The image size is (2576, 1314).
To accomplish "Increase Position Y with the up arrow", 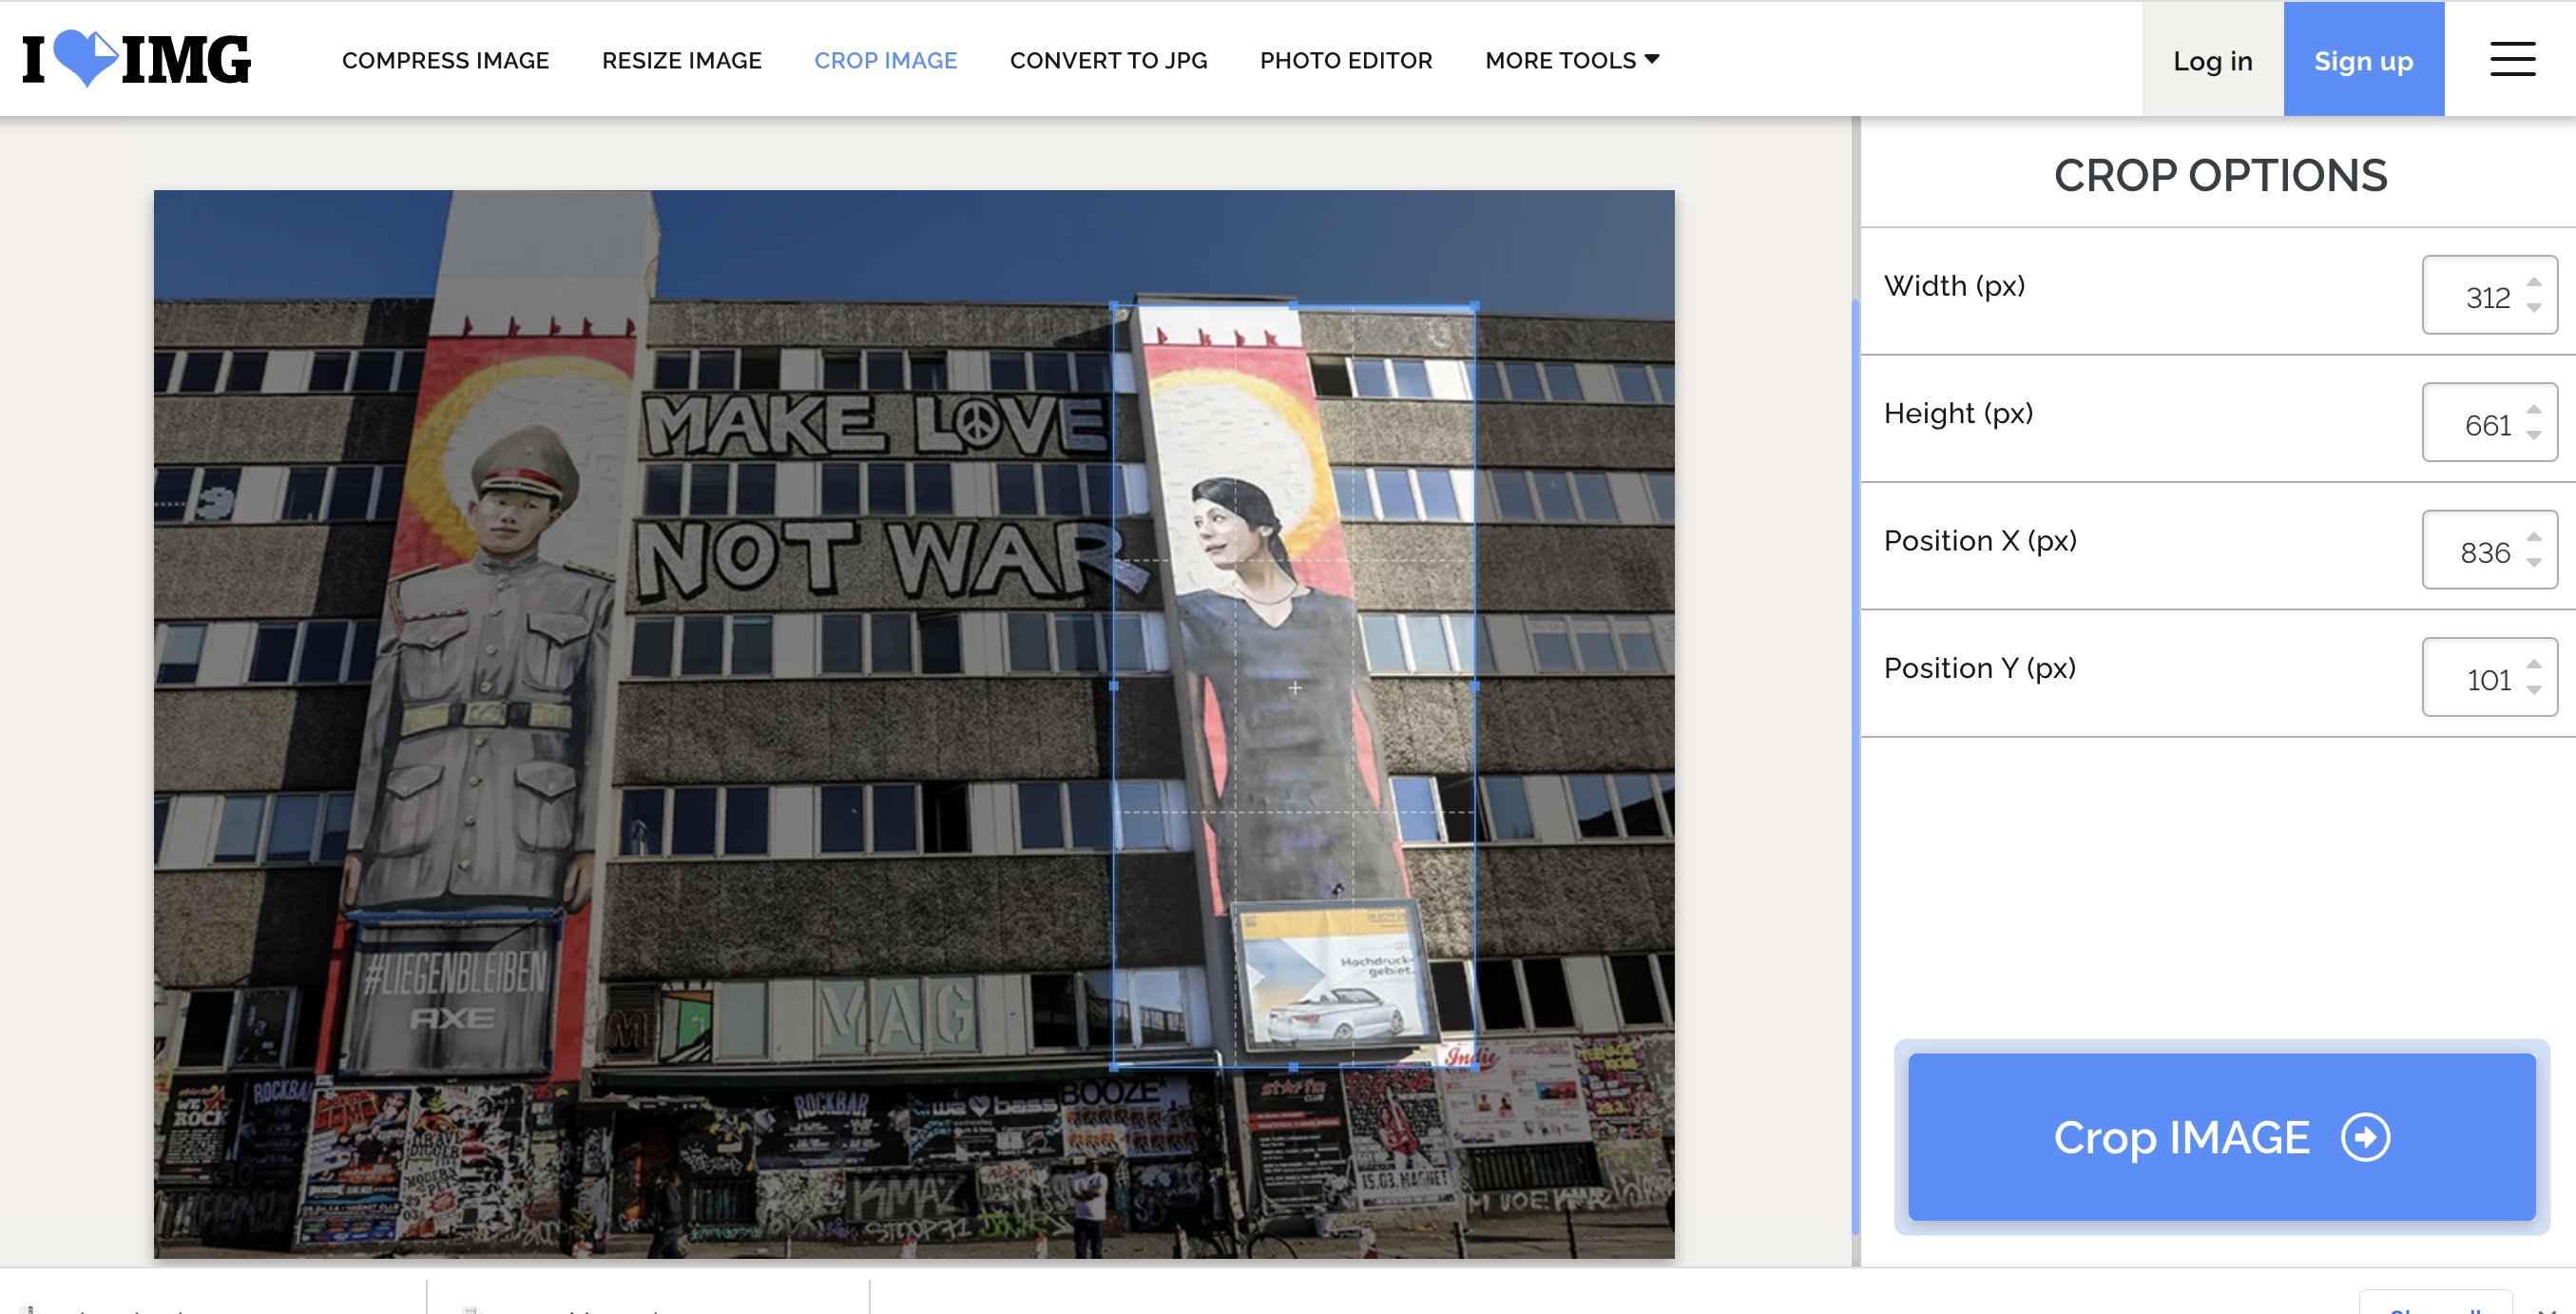I will click(2534, 664).
